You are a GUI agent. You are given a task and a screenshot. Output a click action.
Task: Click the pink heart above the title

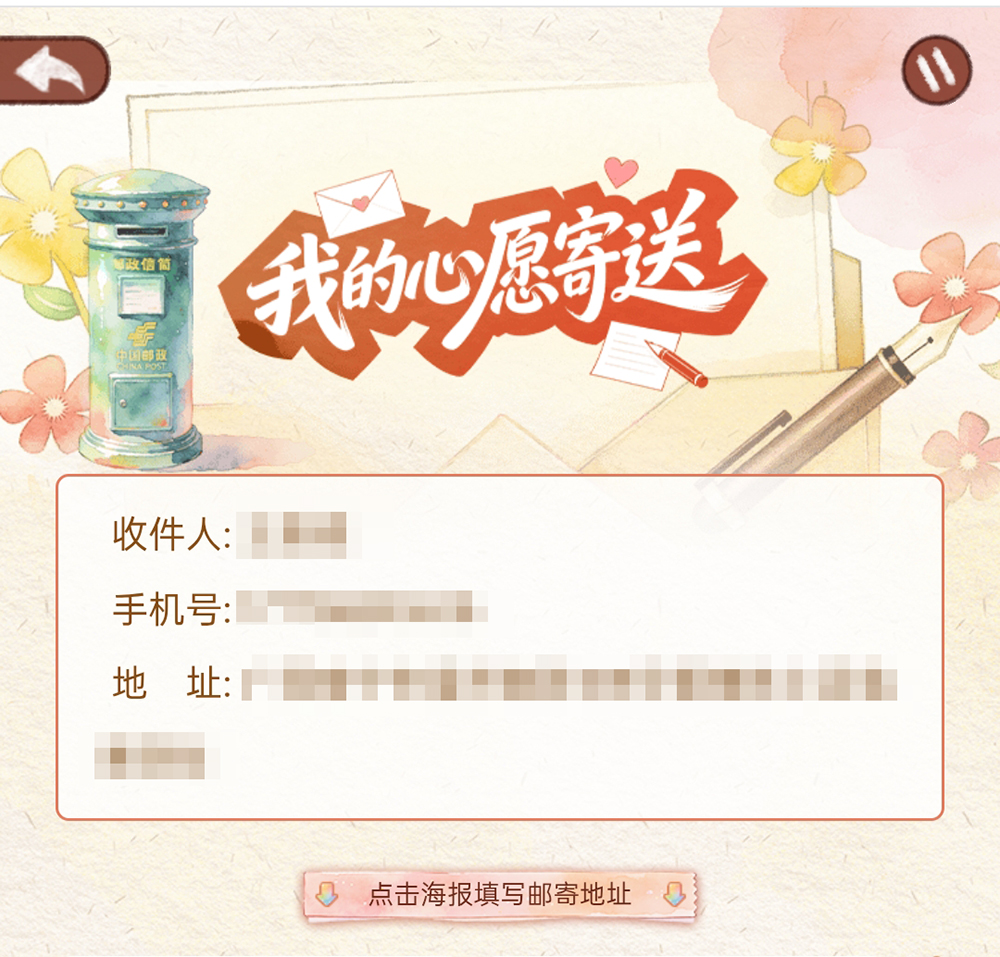pos(621,171)
